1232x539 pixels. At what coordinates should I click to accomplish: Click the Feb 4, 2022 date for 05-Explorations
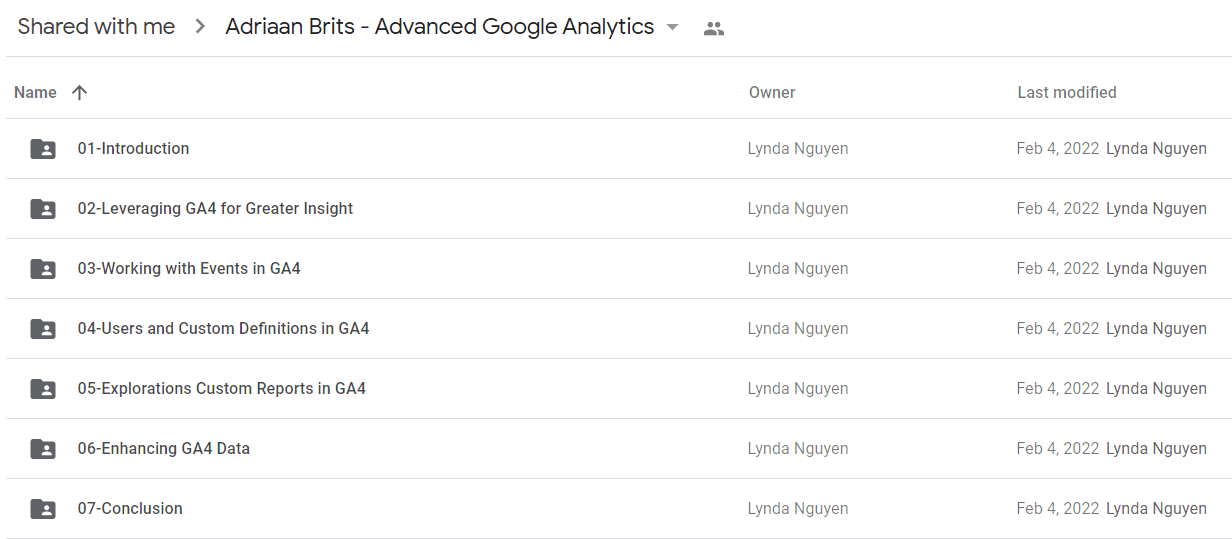click(1058, 388)
